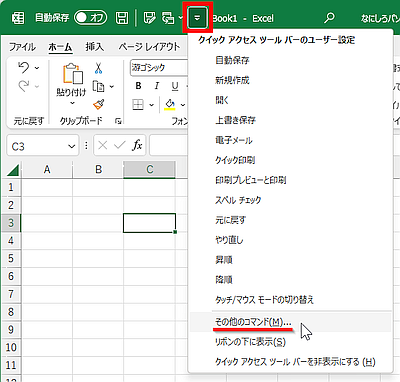Expand the Fill Color dropdown arrow
This screenshot has width=400, height=382.
(183, 105)
